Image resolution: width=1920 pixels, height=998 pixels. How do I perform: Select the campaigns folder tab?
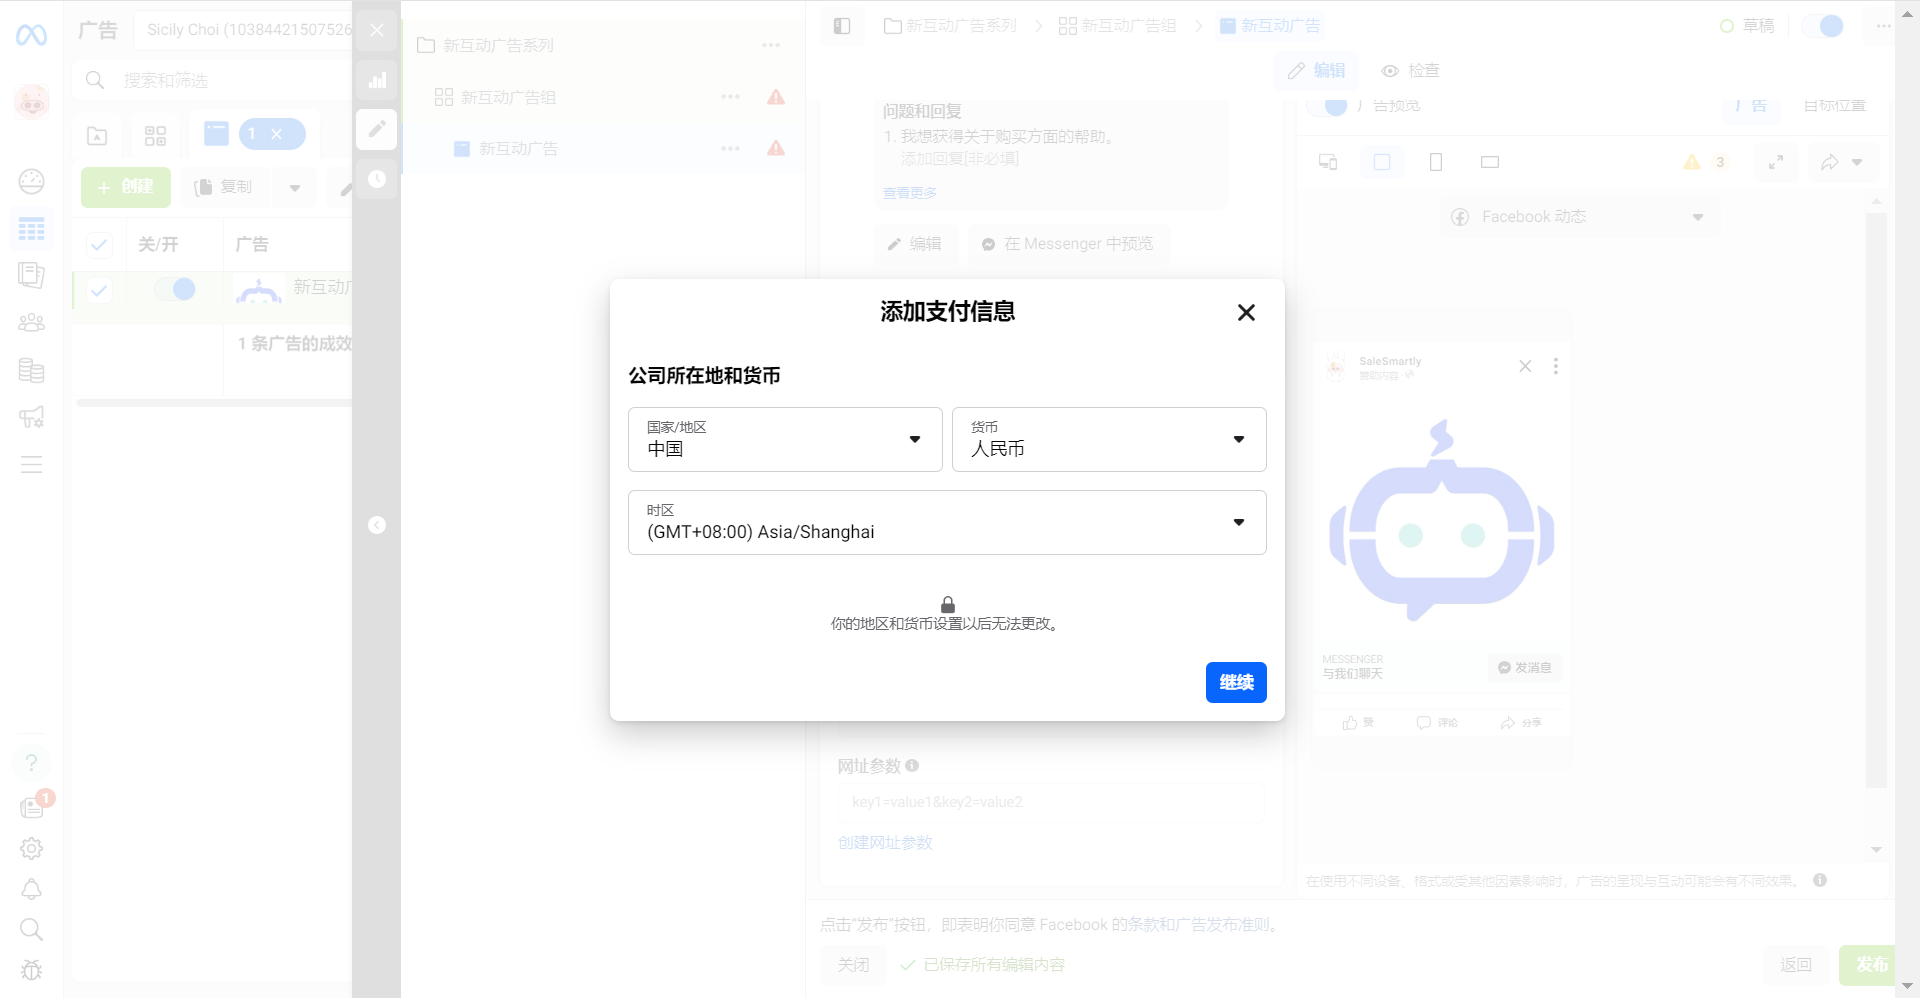point(97,135)
